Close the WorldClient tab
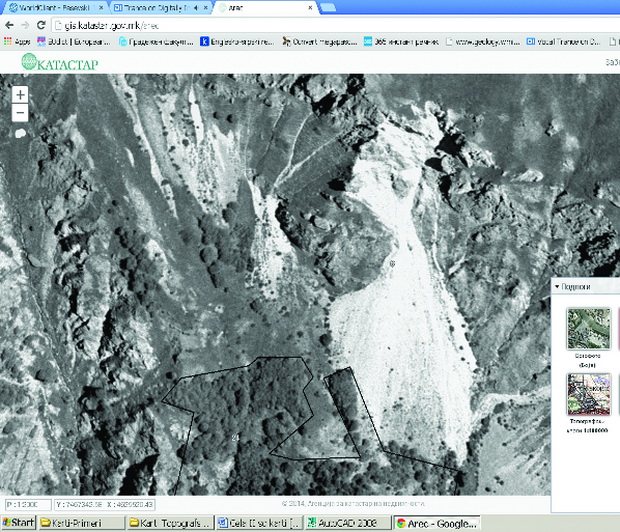The width and height of the screenshot is (620, 532). click(101, 8)
